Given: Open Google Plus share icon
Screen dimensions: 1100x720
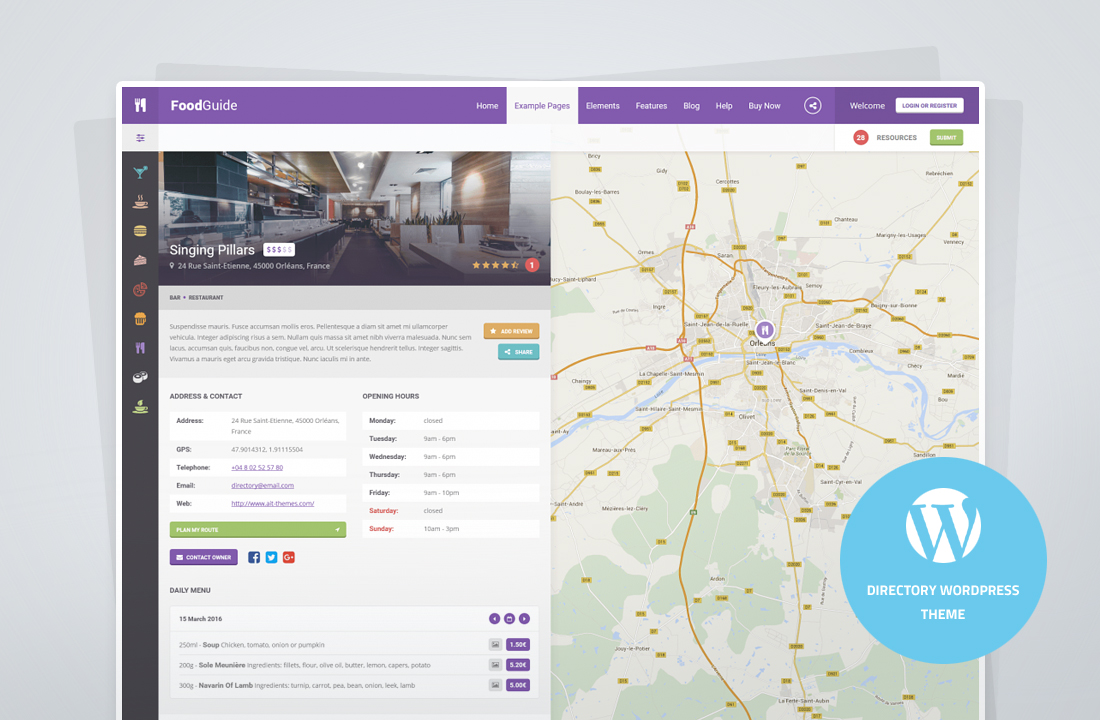Looking at the screenshot, I should (x=289, y=557).
